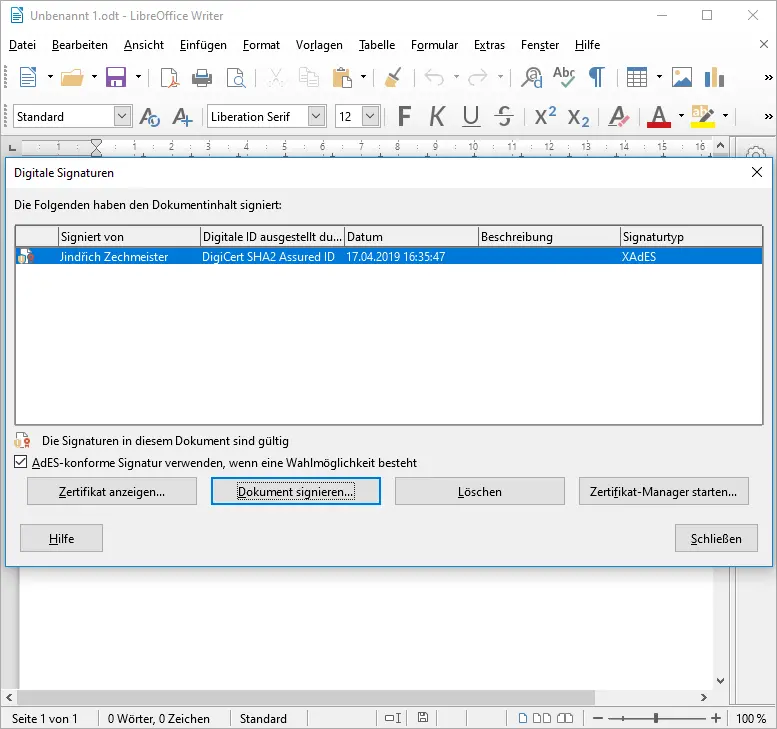Viewport: 777px width, 729px height.
Task: Apply yellow highlighting color swatch
Action: 703,117
